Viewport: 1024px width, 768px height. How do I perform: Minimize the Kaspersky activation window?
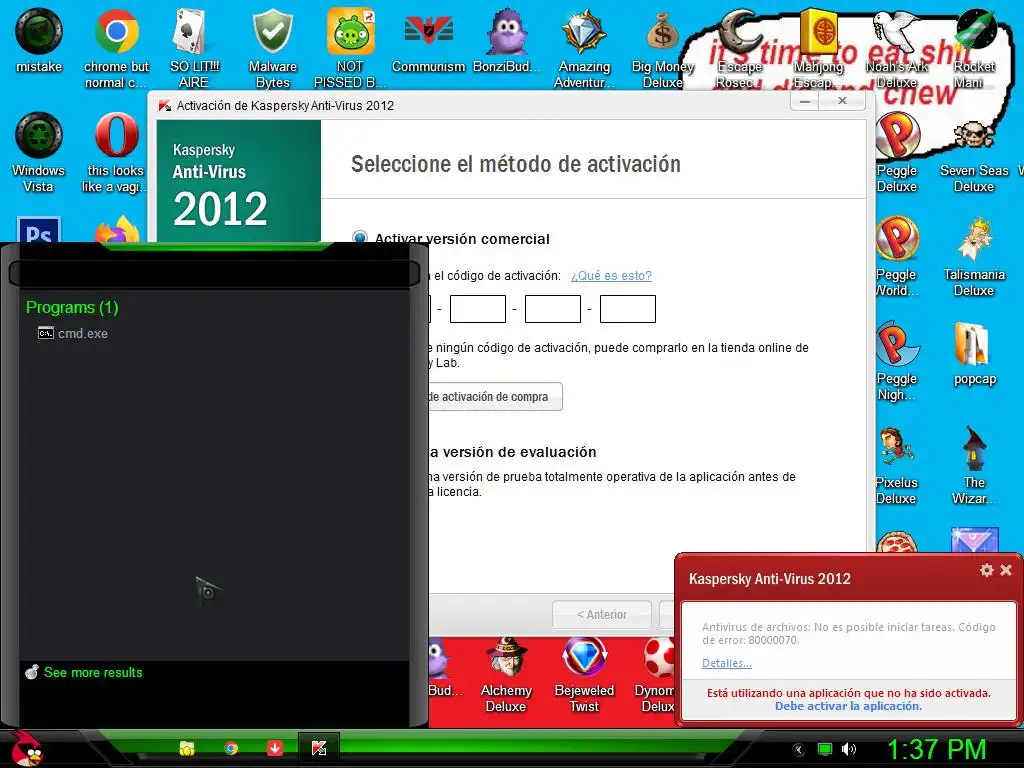click(x=805, y=101)
